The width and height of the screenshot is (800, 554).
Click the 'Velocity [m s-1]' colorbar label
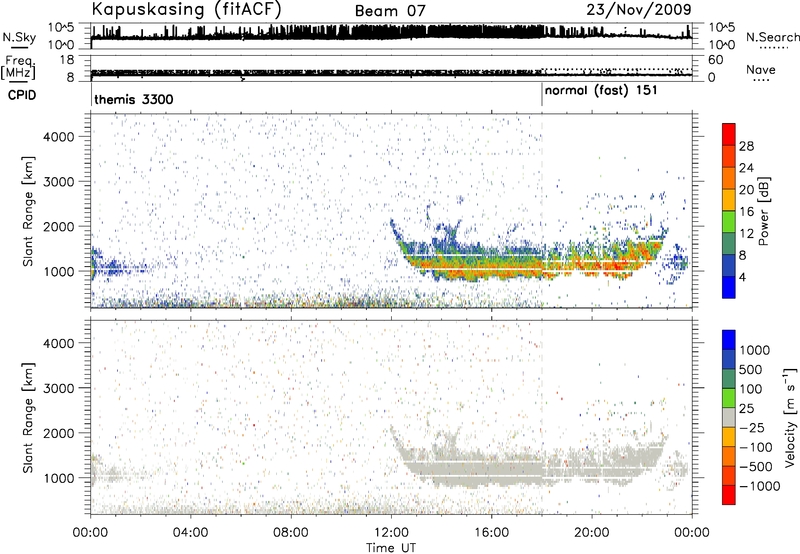(790, 416)
